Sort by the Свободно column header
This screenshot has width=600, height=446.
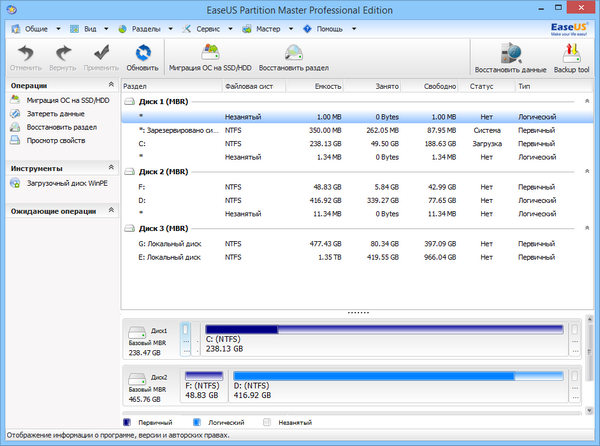pyautogui.click(x=429, y=86)
